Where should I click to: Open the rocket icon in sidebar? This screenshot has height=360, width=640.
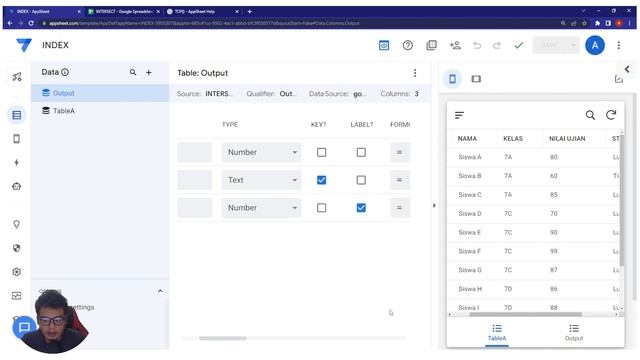(x=17, y=76)
